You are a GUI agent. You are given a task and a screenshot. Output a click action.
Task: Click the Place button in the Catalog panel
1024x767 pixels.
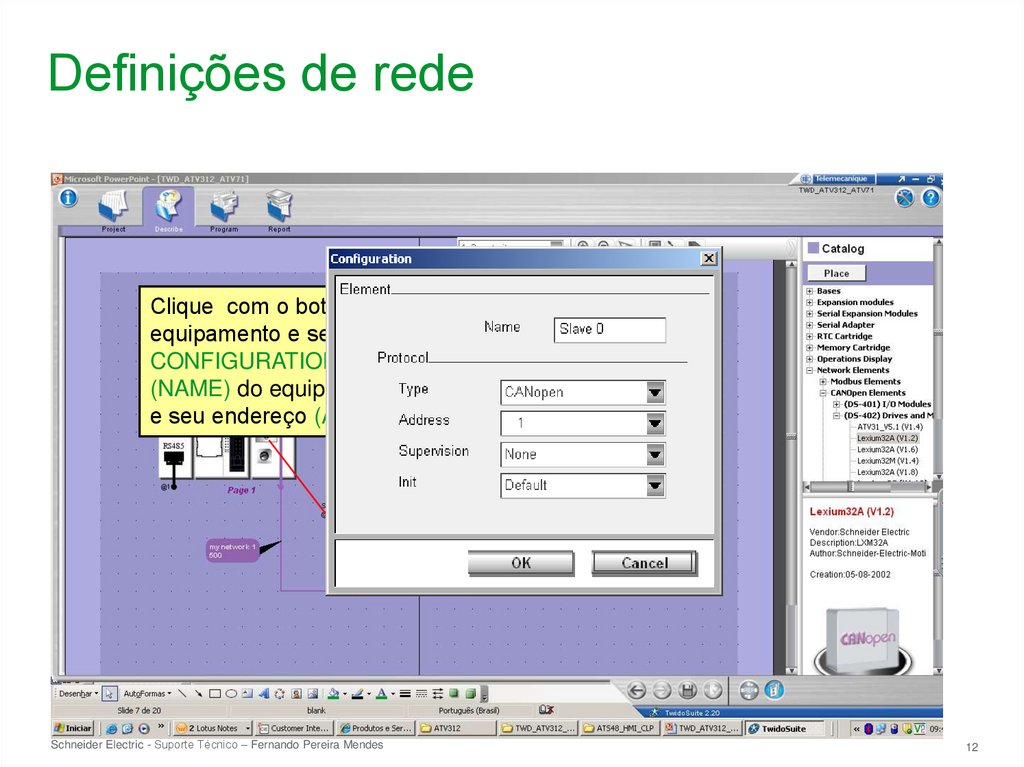835,272
